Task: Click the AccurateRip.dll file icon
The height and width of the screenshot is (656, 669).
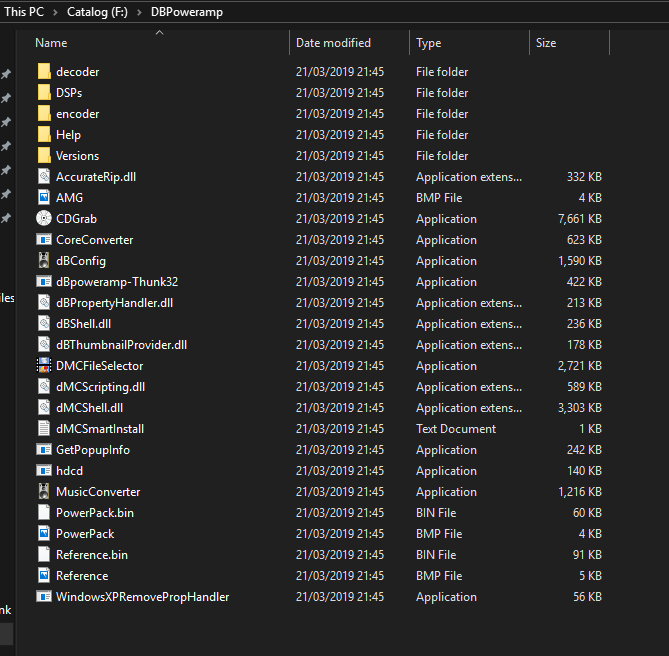Action: click(44, 177)
